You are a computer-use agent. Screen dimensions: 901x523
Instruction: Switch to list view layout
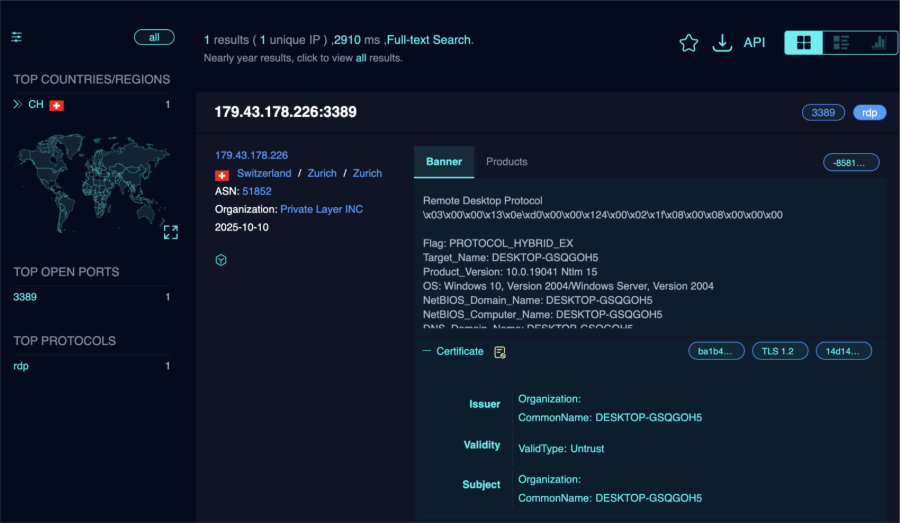tap(841, 42)
